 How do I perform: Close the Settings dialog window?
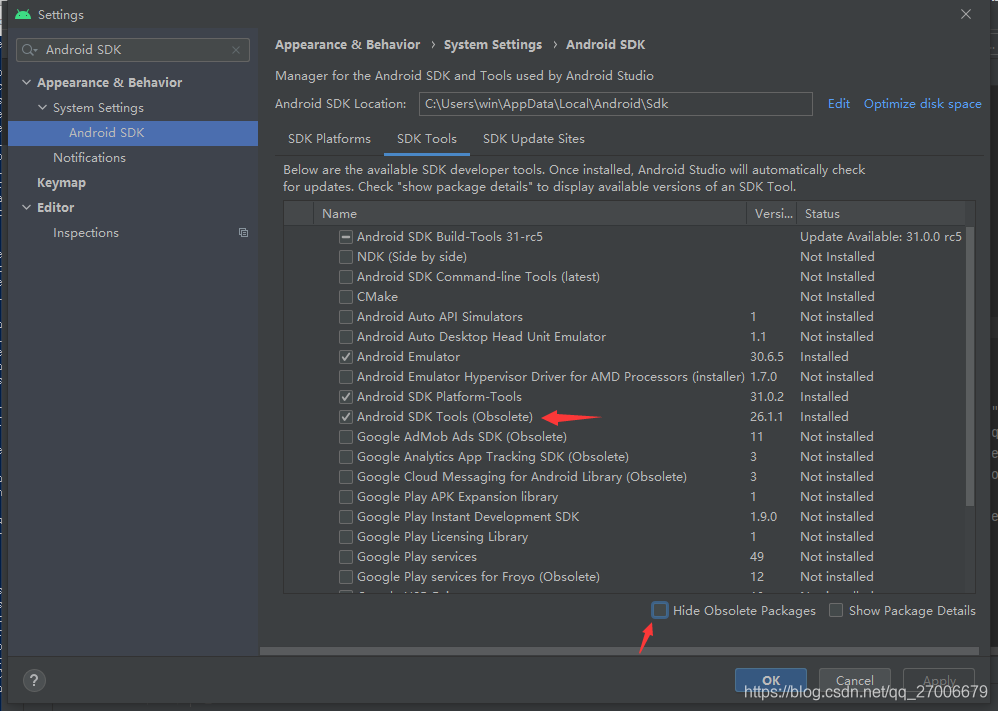pos(966,14)
